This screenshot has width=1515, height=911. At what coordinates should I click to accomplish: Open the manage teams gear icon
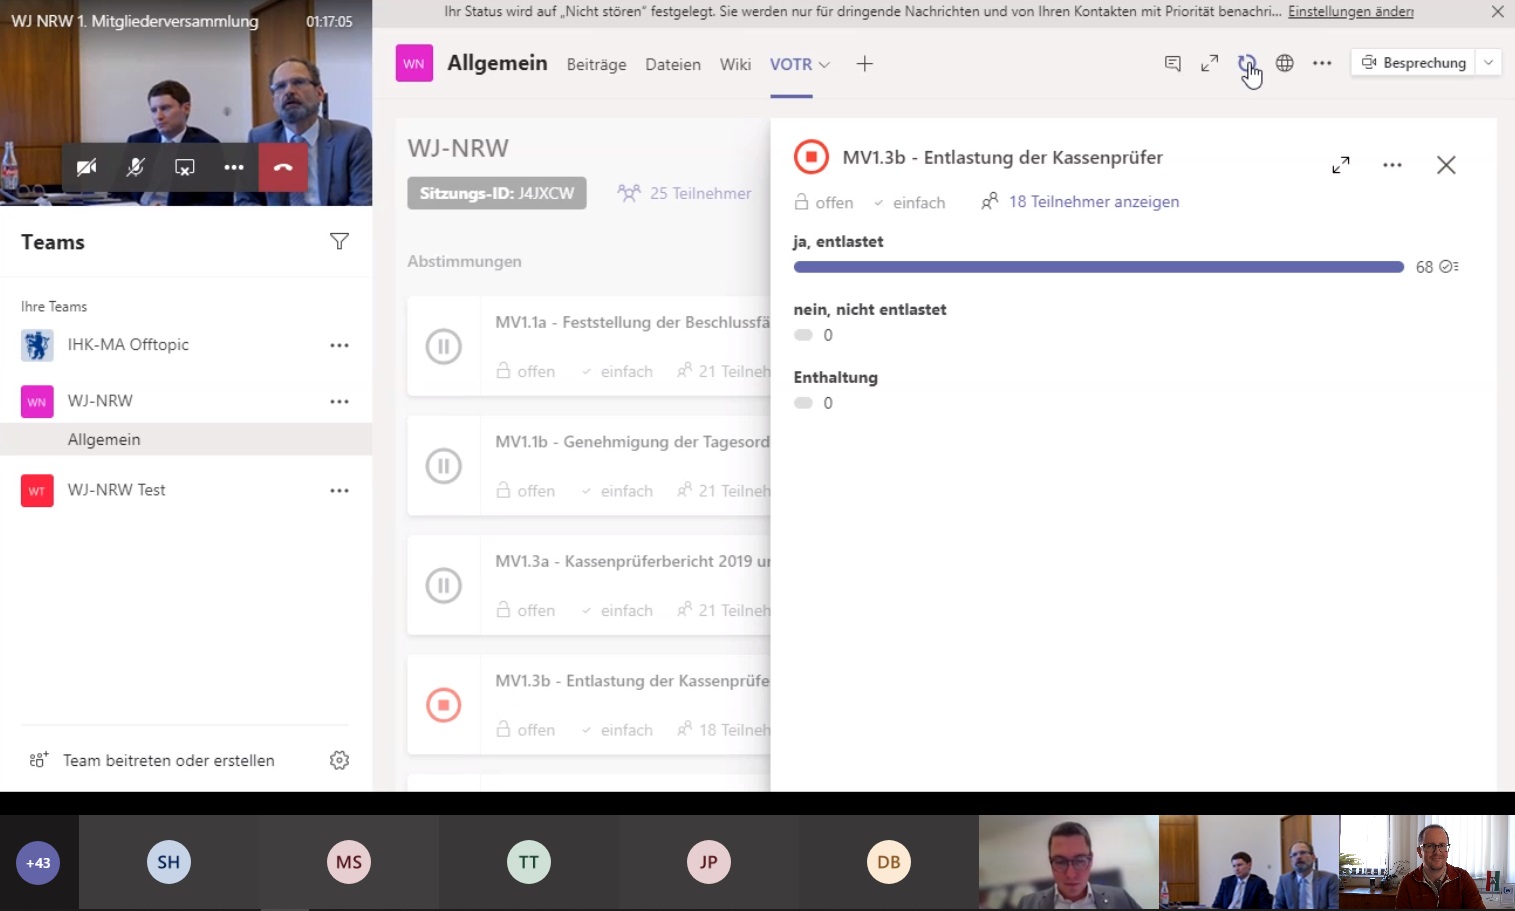(x=339, y=760)
